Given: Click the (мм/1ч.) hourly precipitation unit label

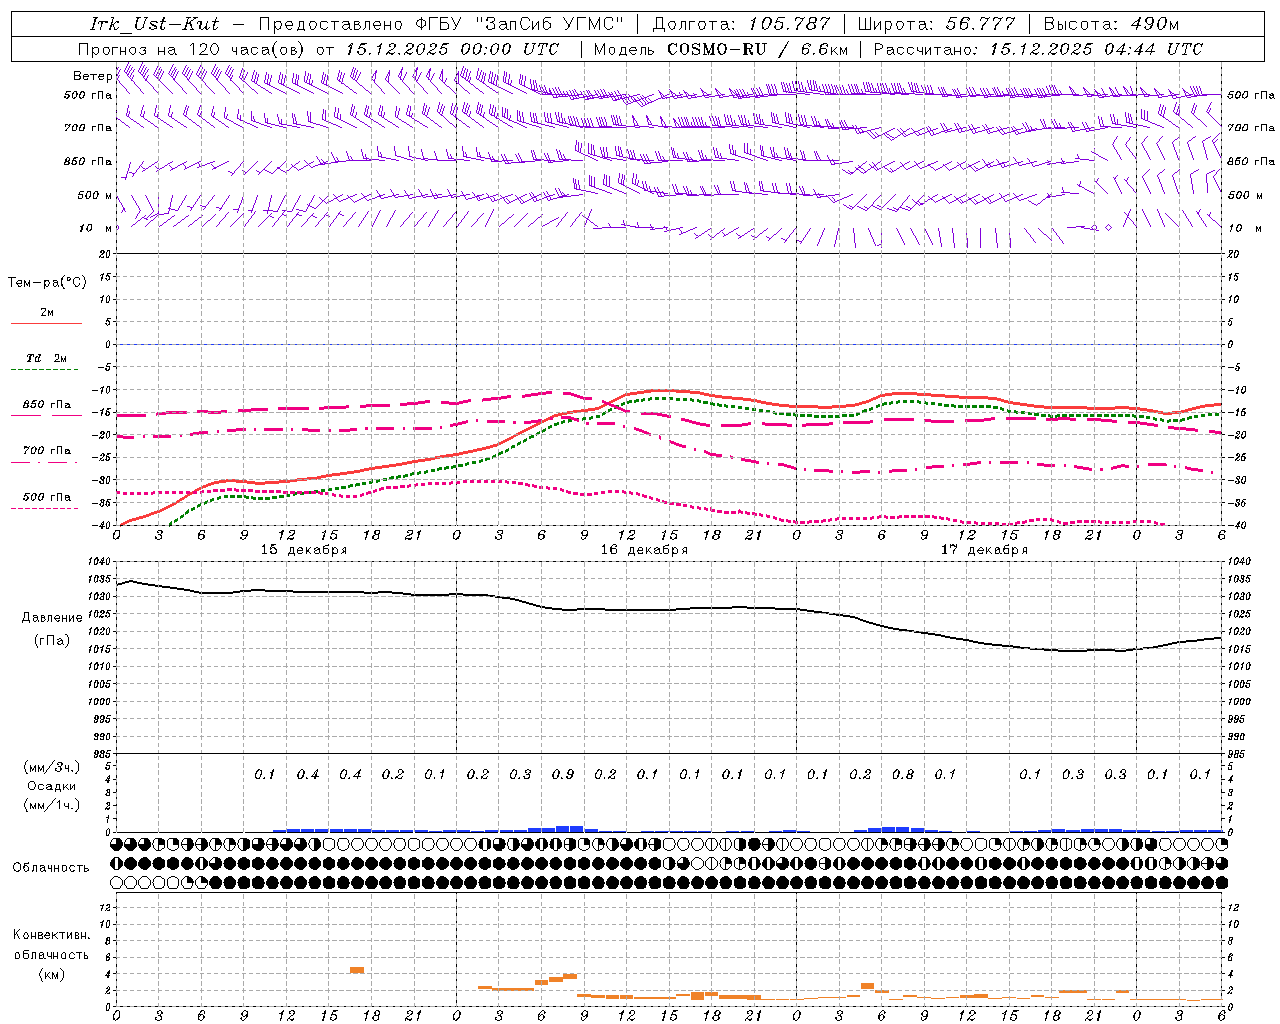Looking at the screenshot, I should pos(52,805).
